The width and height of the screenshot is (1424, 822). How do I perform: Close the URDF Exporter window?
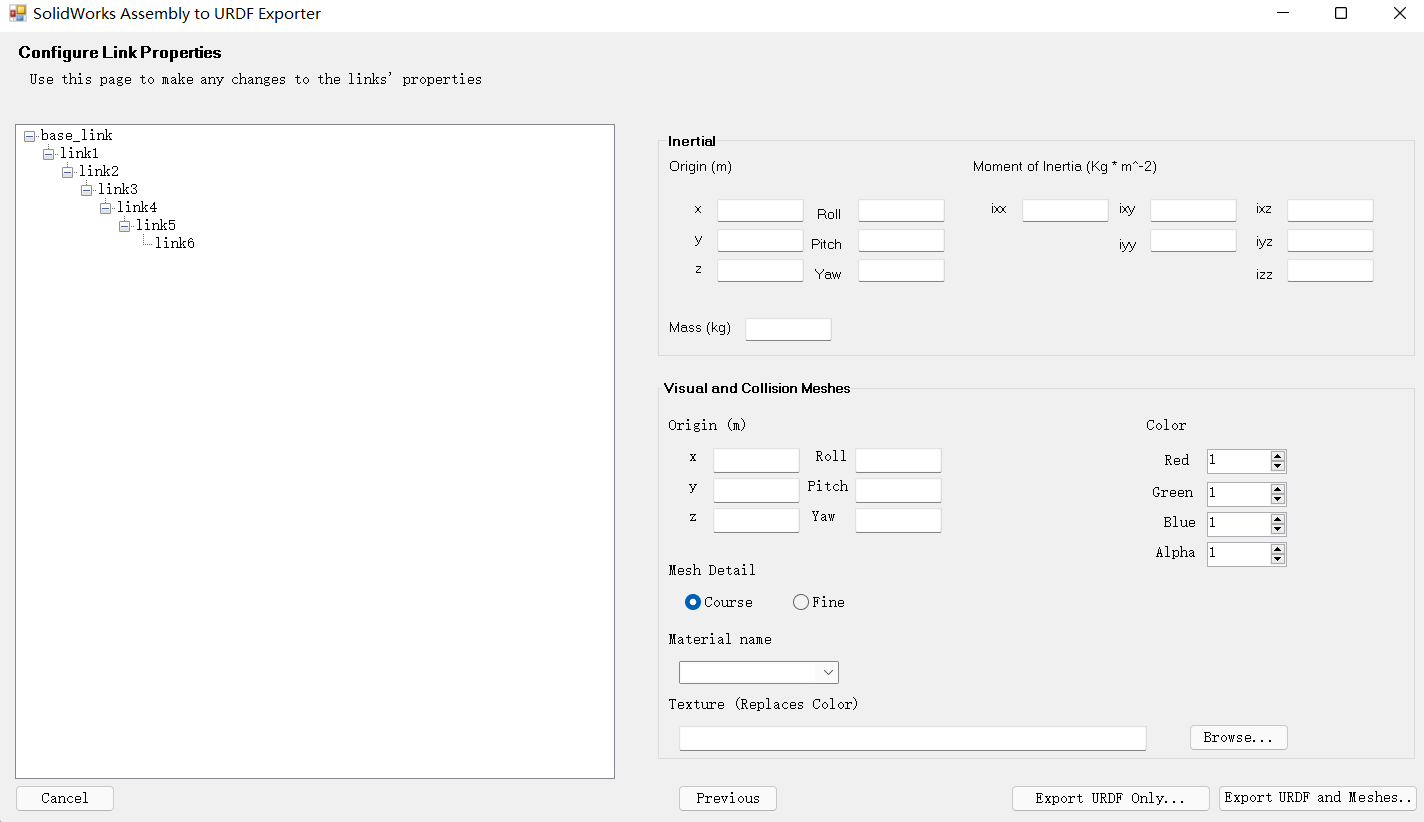coord(1399,14)
